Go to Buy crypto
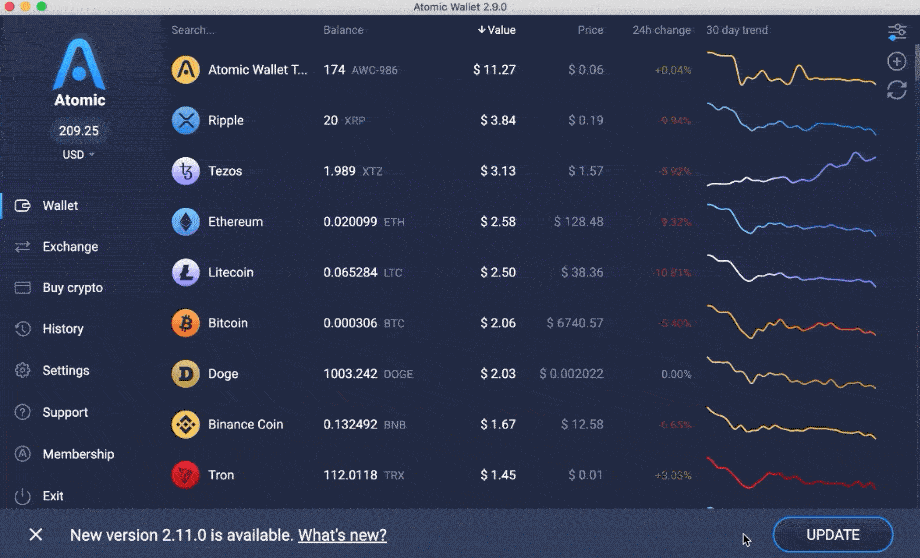Image resolution: width=920 pixels, height=558 pixels. [x=73, y=288]
